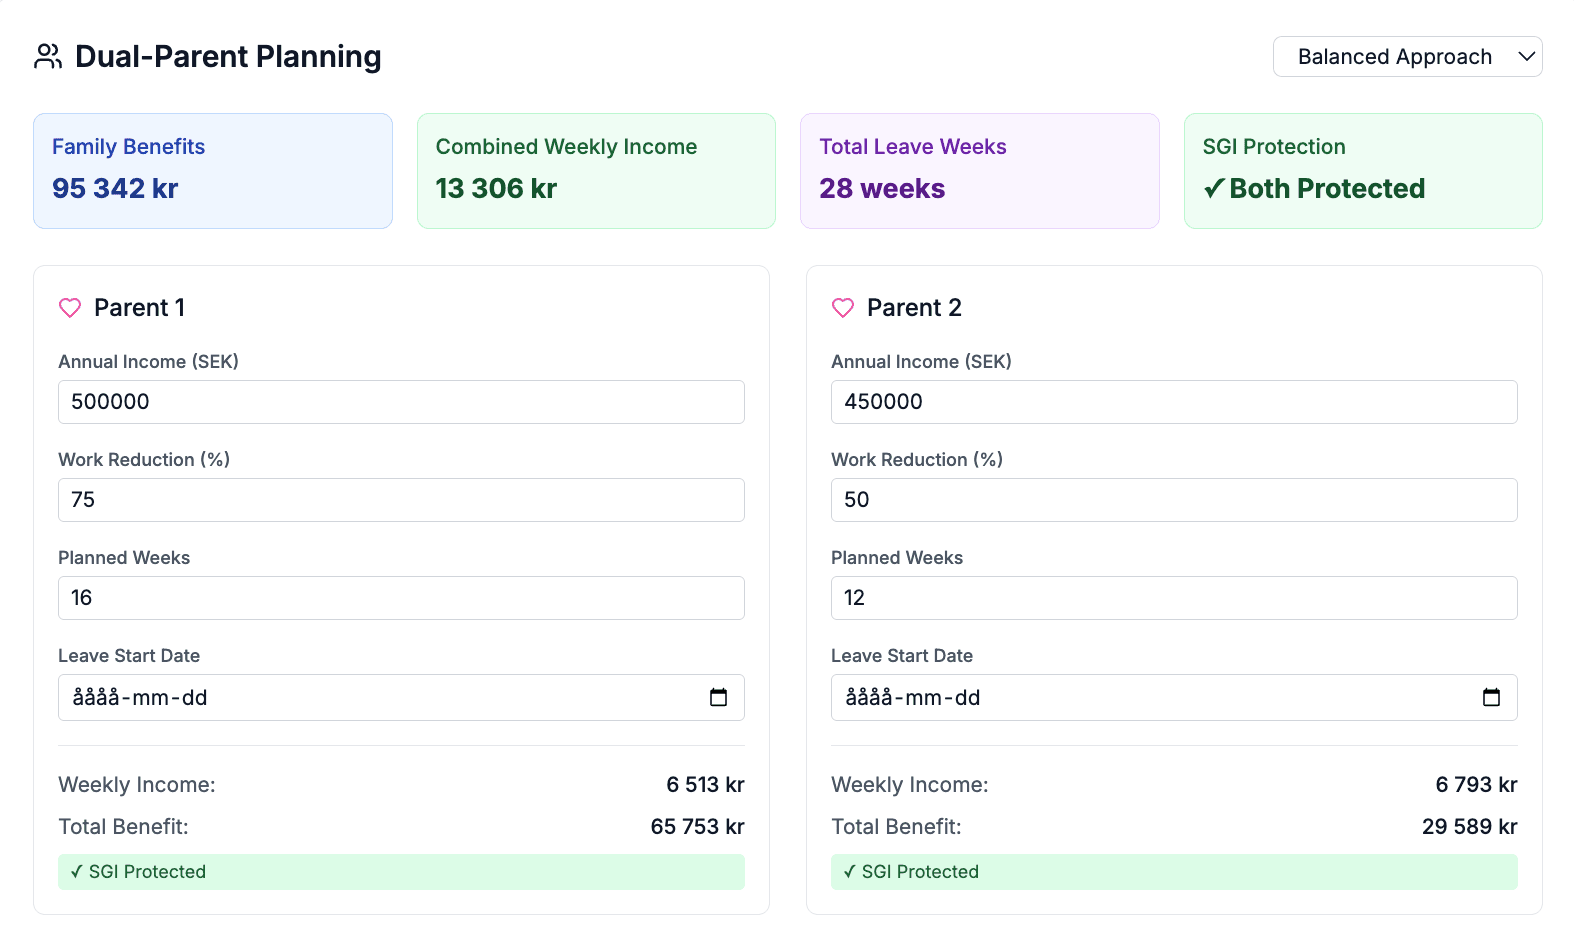
Task: Click the Combined Weekly Income card
Action: click(x=596, y=171)
